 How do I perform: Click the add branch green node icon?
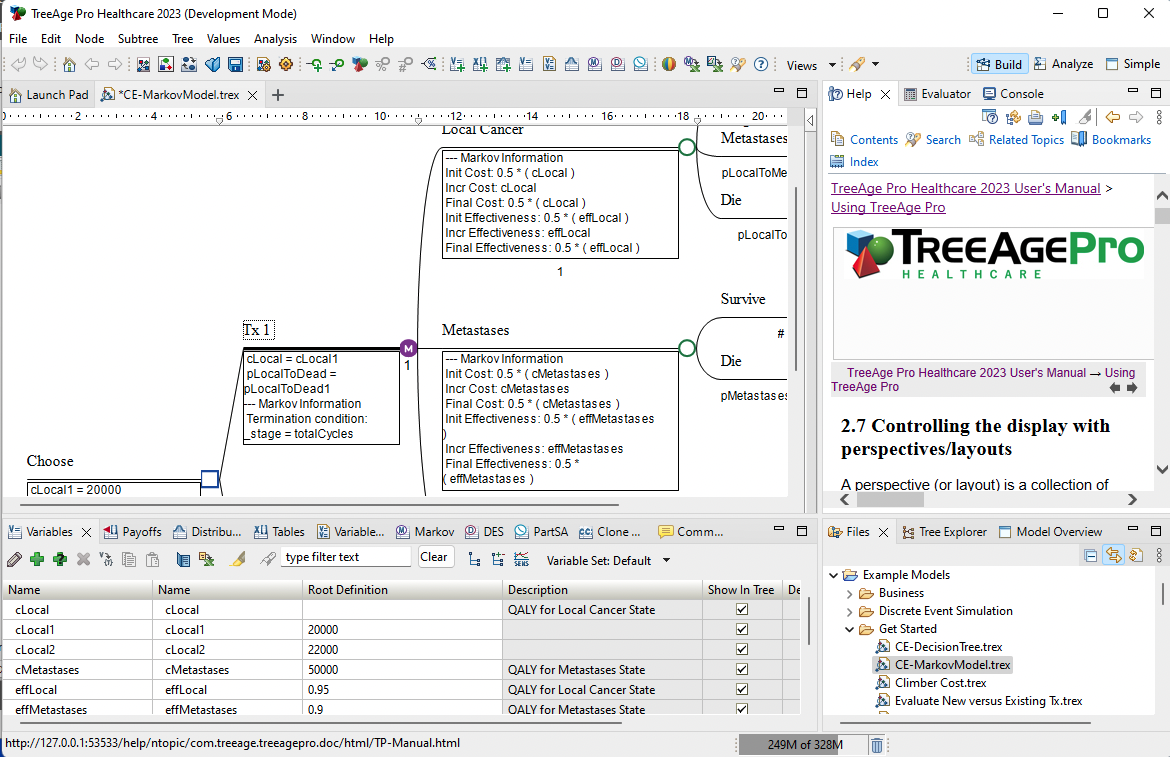click(314, 65)
